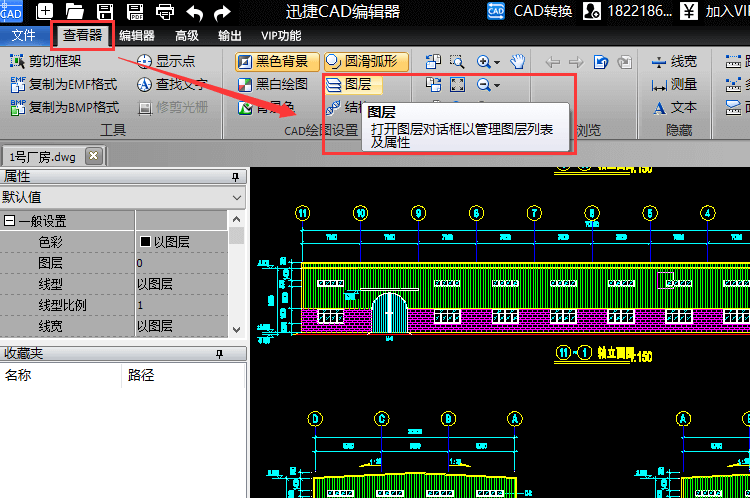Click the account number 1822186
The height and width of the screenshot is (498, 750).
pos(640,11)
